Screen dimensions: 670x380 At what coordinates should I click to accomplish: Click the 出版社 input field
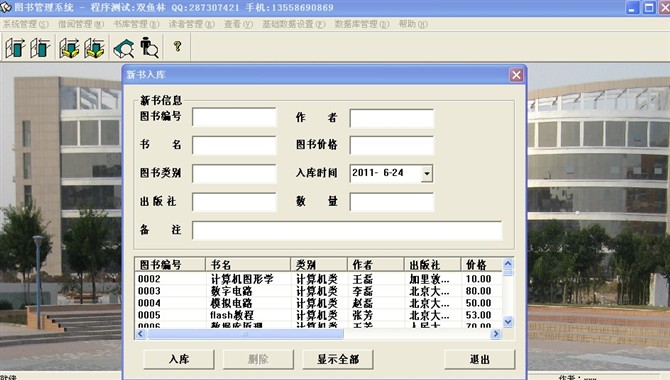pos(234,202)
